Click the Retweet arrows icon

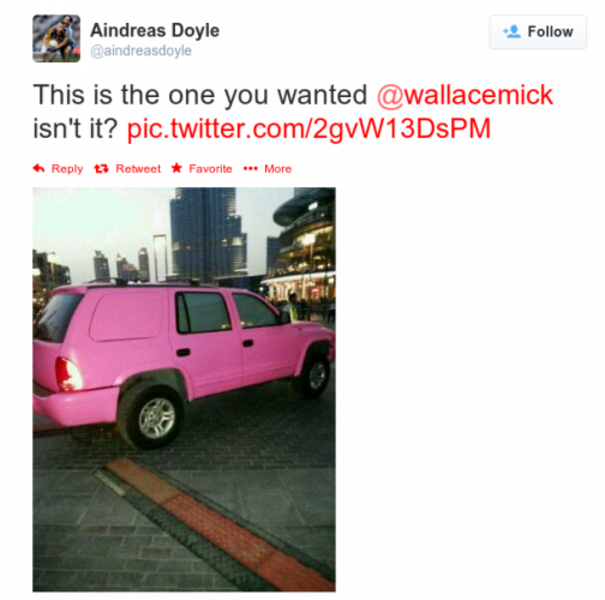click(x=101, y=169)
